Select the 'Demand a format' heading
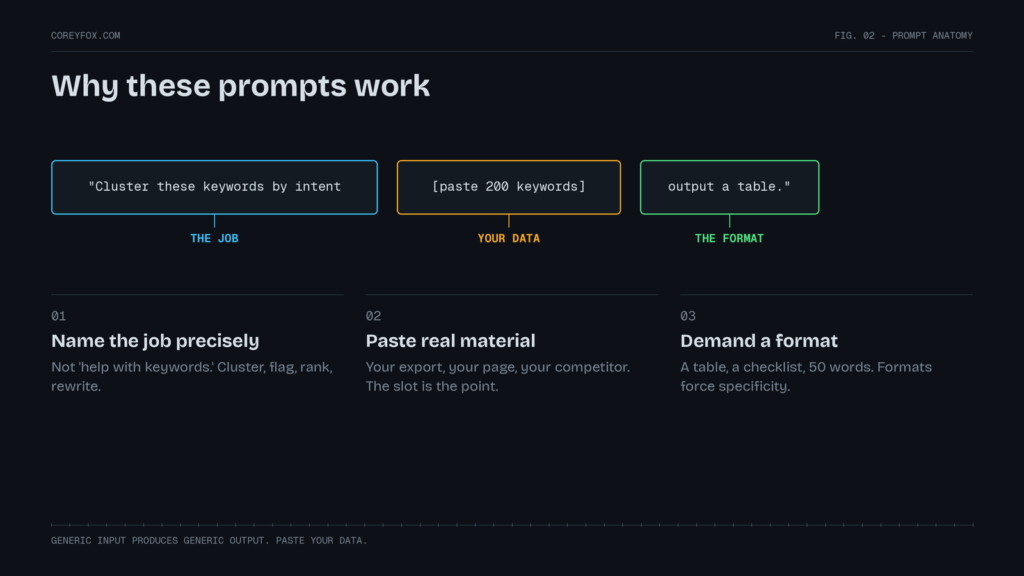This screenshot has height=576, width=1024. tap(759, 341)
